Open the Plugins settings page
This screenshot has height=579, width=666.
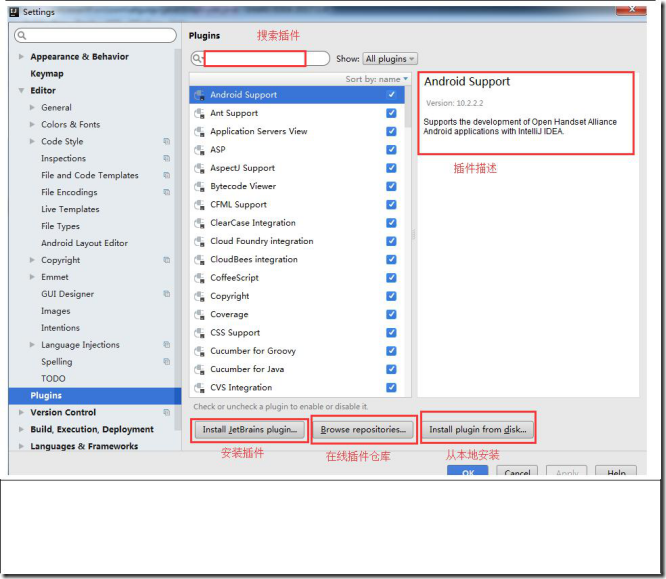pos(95,396)
